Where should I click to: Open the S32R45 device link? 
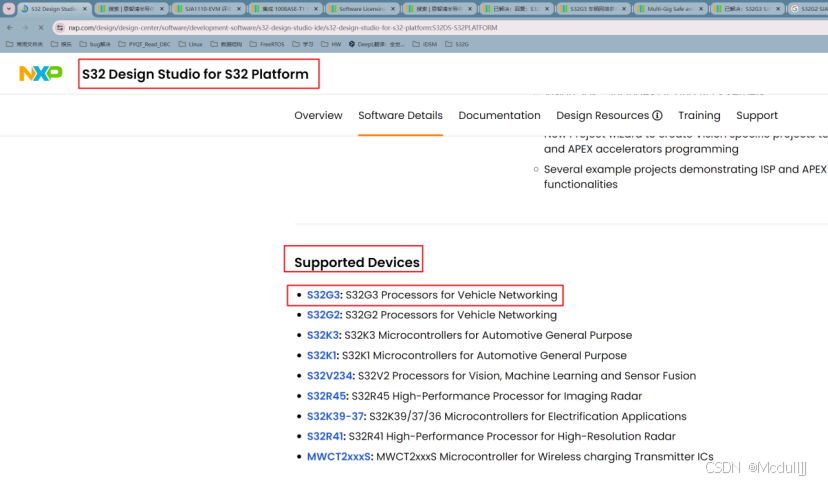pyautogui.click(x=326, y=396)
